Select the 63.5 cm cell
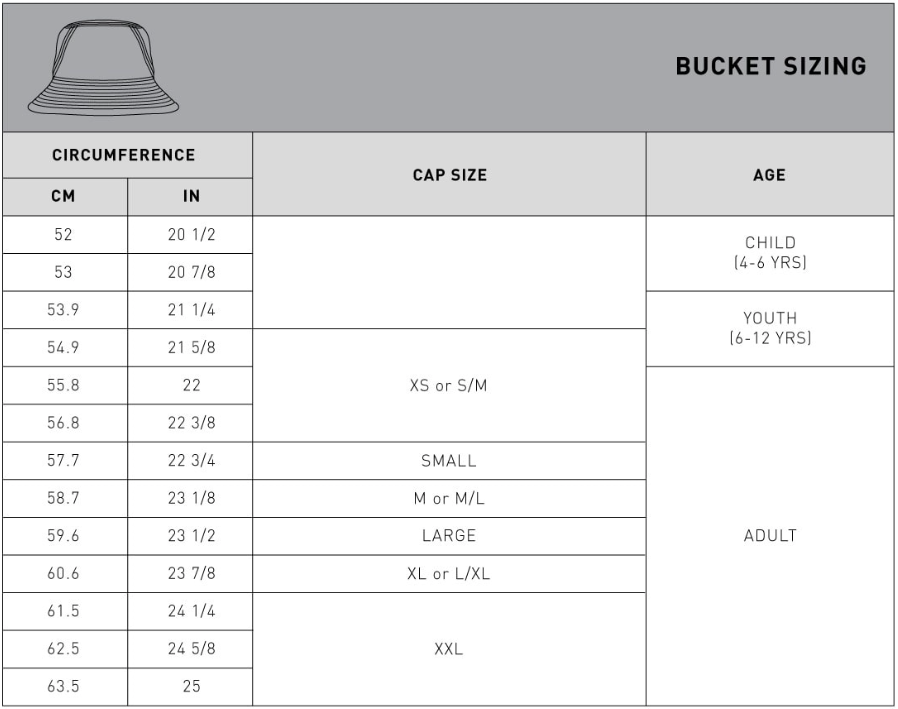898x709 pixels. (65, 687)
